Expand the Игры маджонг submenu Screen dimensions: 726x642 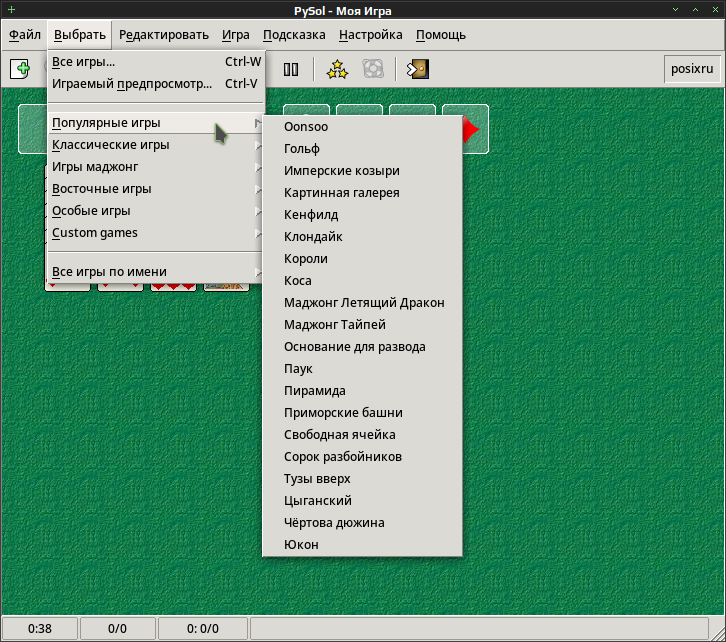156,167
